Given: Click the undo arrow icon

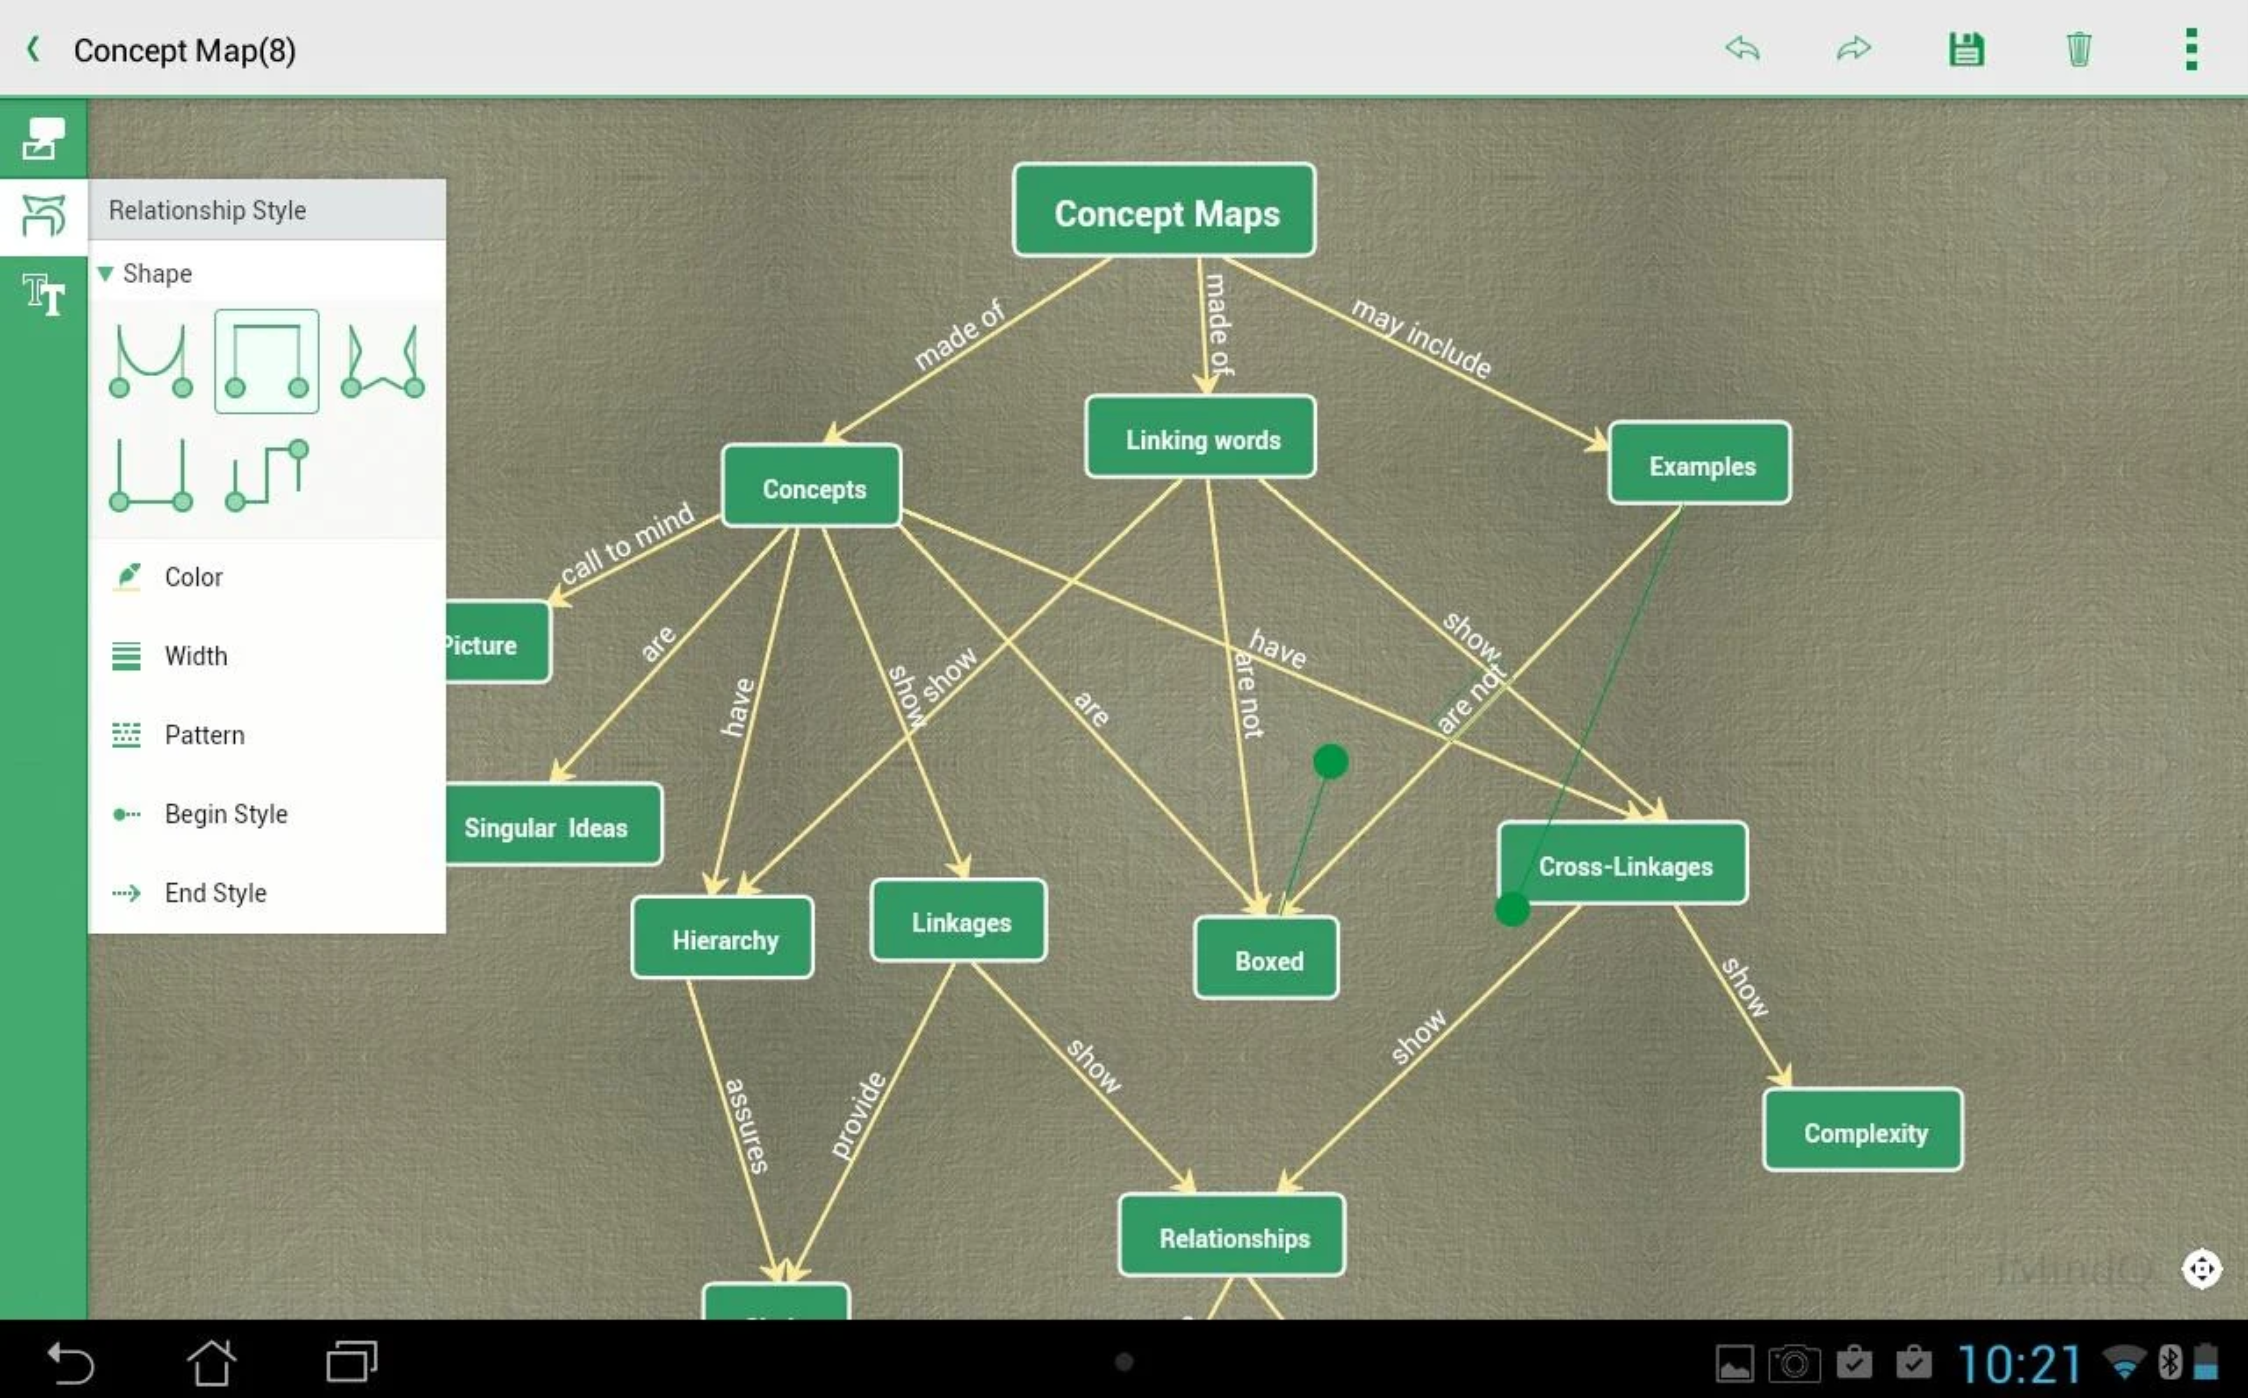Looking at the screenshot, I should click(x=1742, y=48).
